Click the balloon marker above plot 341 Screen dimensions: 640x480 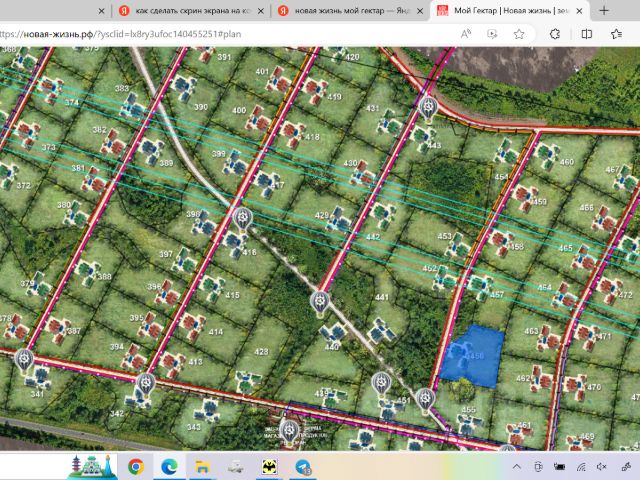click(24, 360)
